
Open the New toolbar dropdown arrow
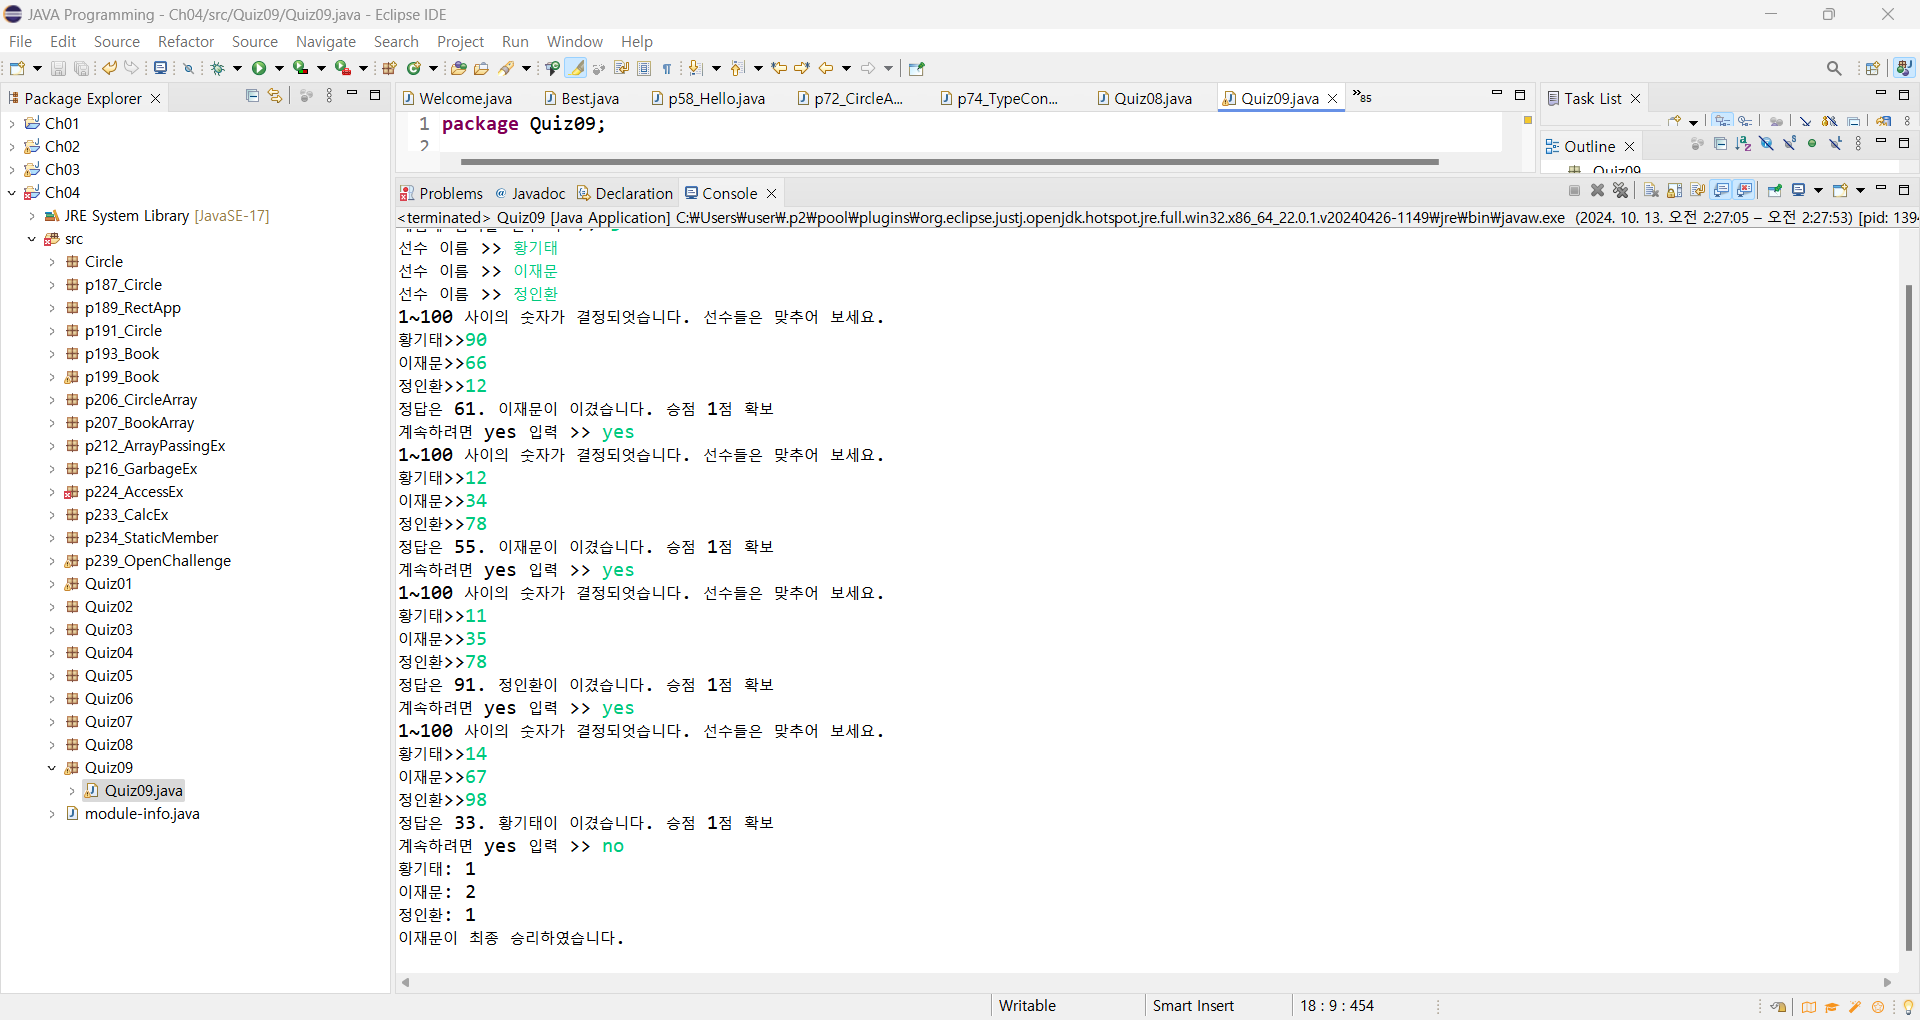[37, 68]
